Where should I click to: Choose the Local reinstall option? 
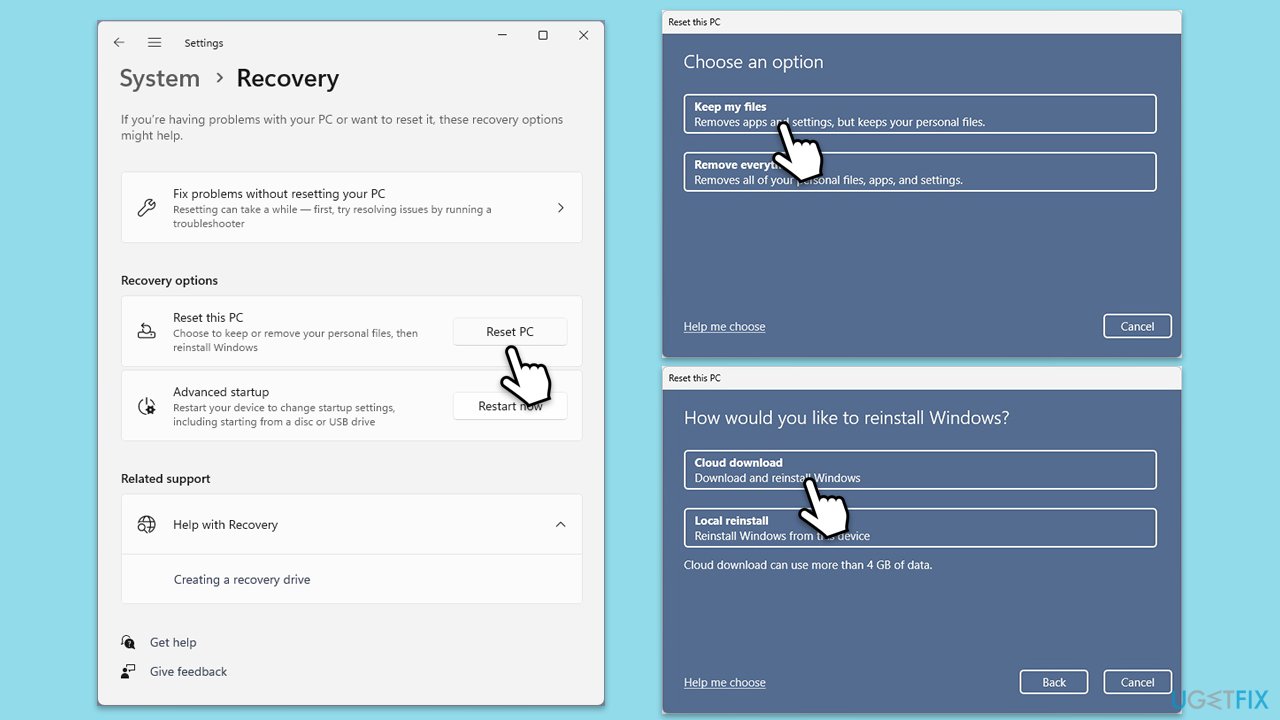(920, 528)
